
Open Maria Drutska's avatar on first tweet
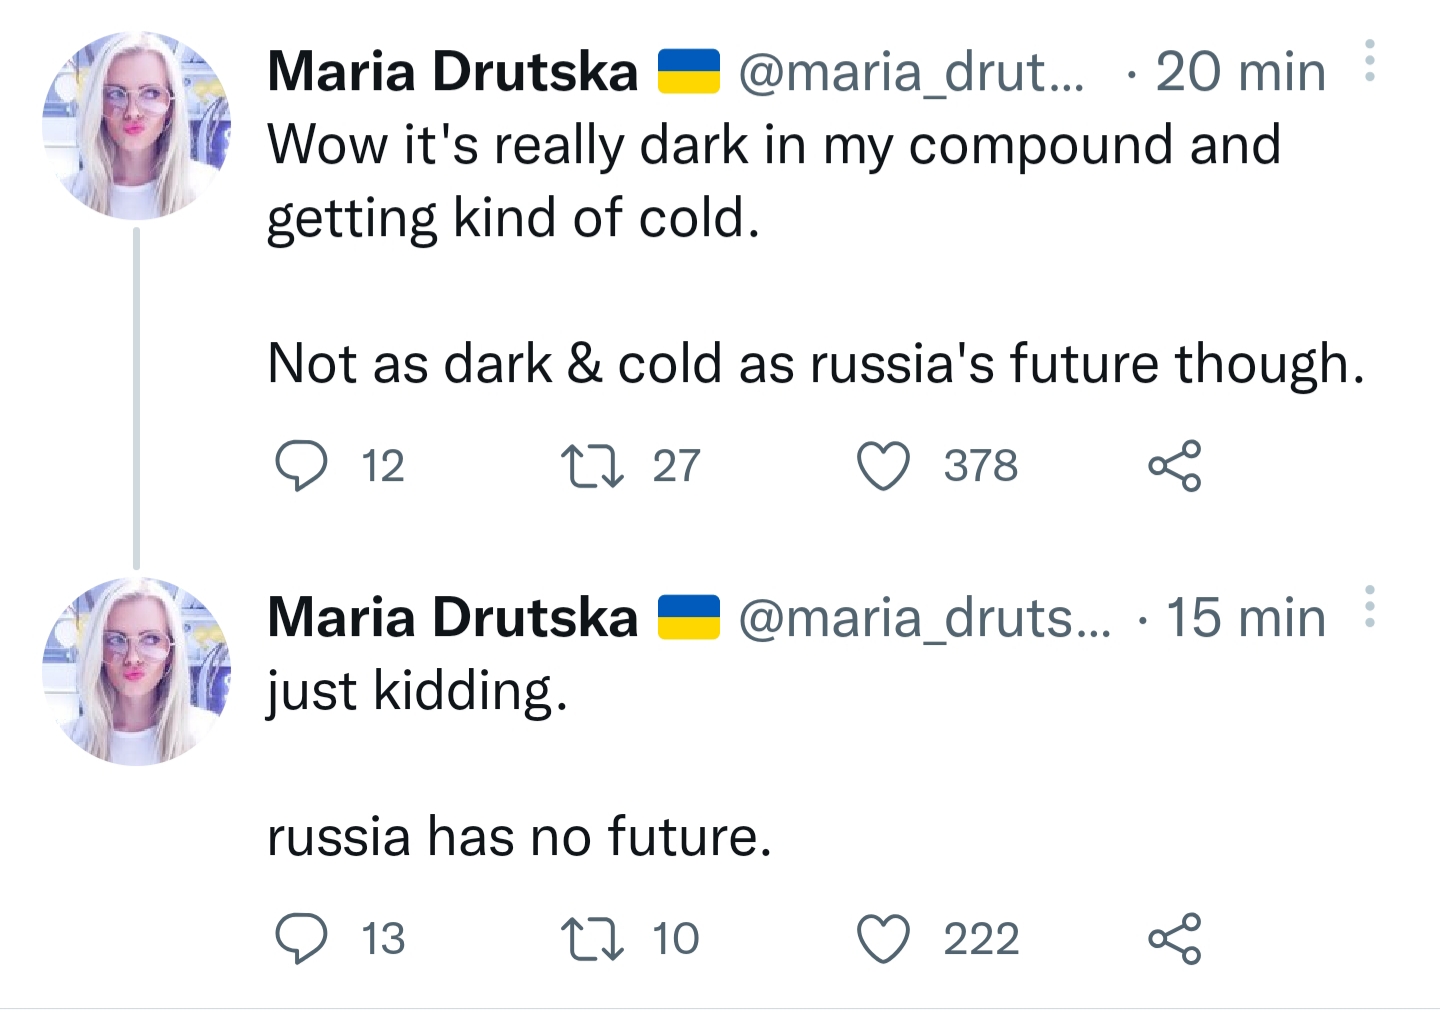pos(136,125)
